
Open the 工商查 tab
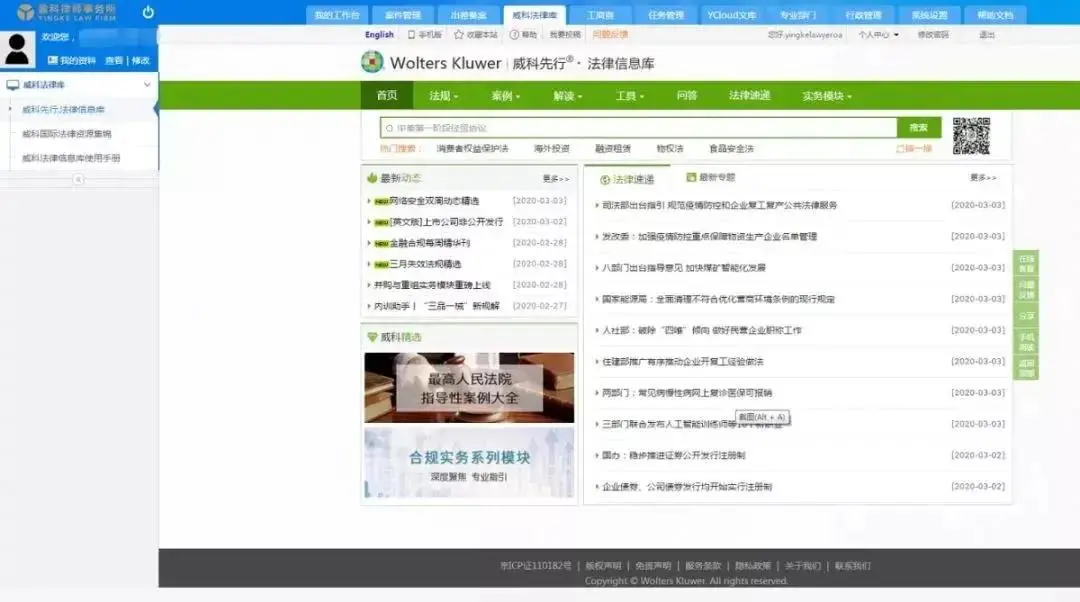coord(601,14)
